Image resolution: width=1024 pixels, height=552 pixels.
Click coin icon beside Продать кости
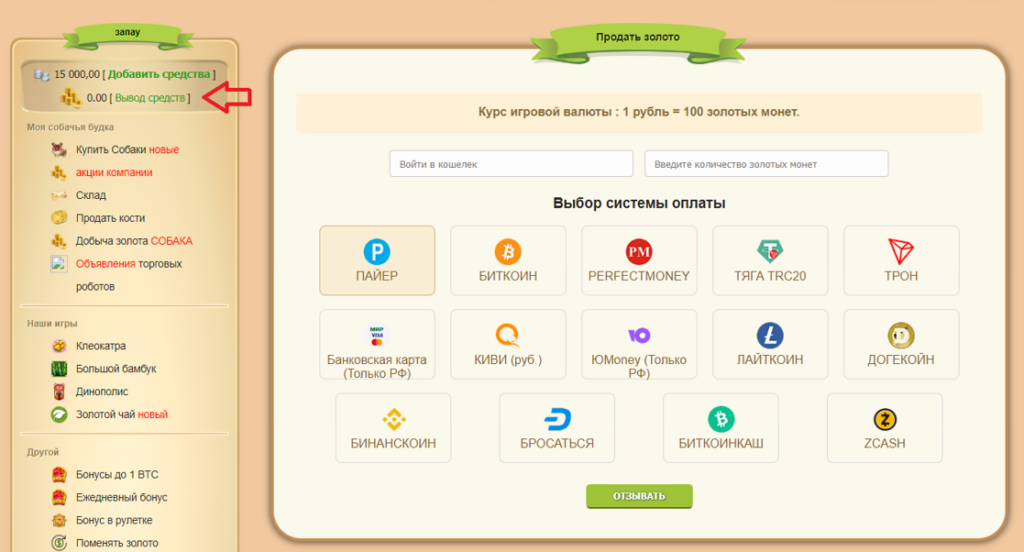point(59,218)
